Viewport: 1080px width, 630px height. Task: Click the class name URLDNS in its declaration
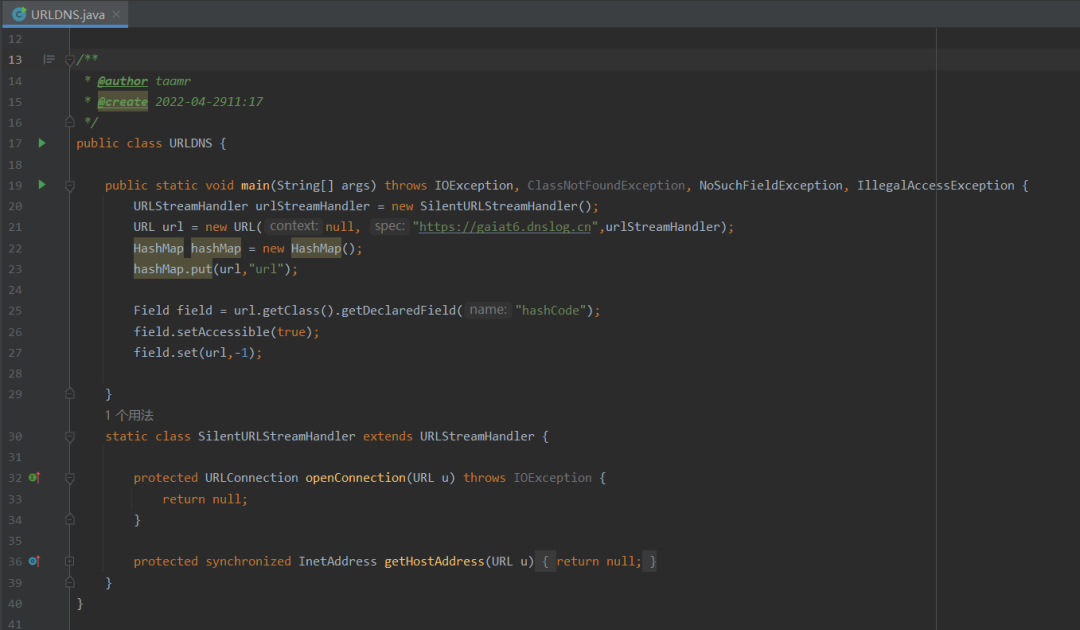(191, 143)
